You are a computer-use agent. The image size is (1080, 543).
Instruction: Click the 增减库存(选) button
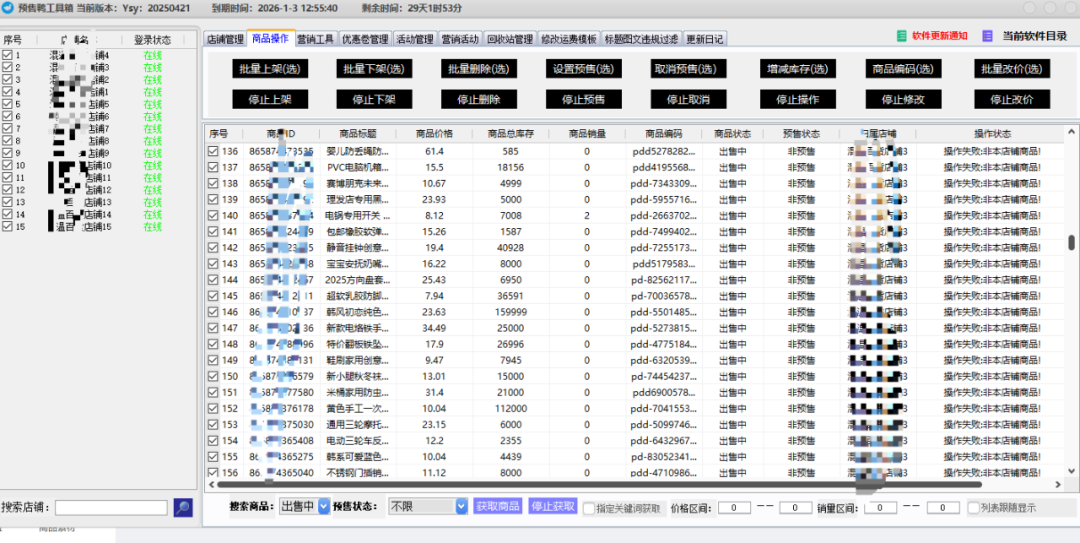coord(798,68)
